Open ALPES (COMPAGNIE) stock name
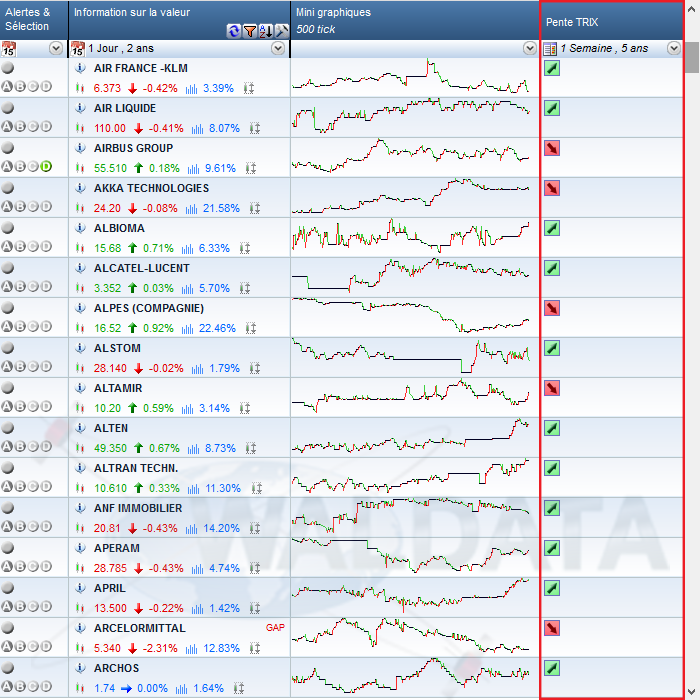 pos(149,308)
